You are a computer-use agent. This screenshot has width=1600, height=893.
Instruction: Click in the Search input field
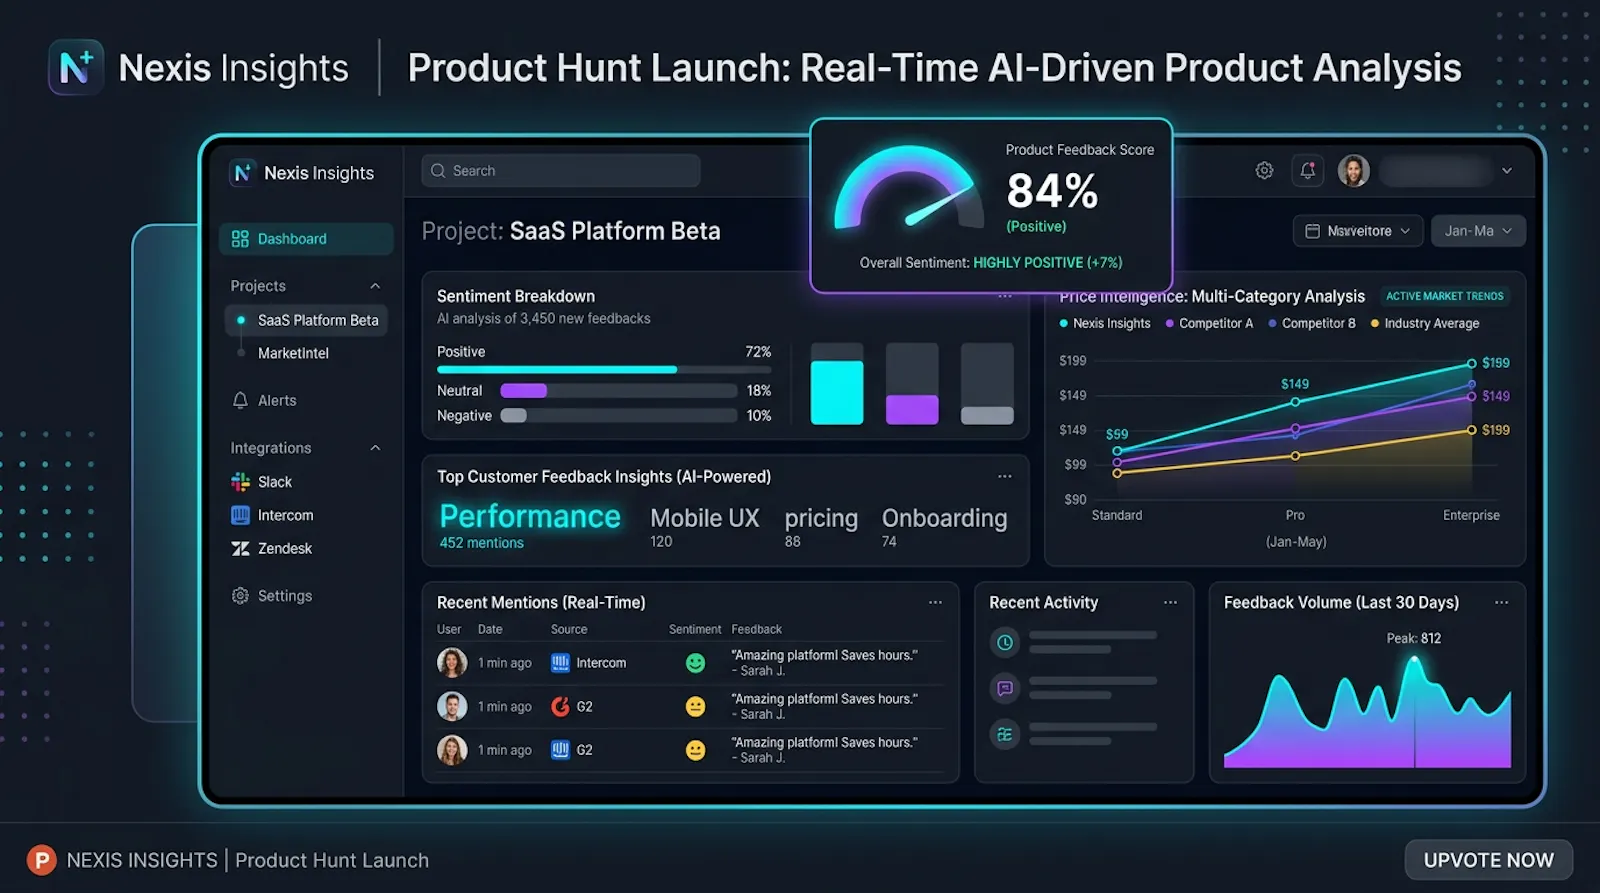pyautogui.click(x=561, y=171)
